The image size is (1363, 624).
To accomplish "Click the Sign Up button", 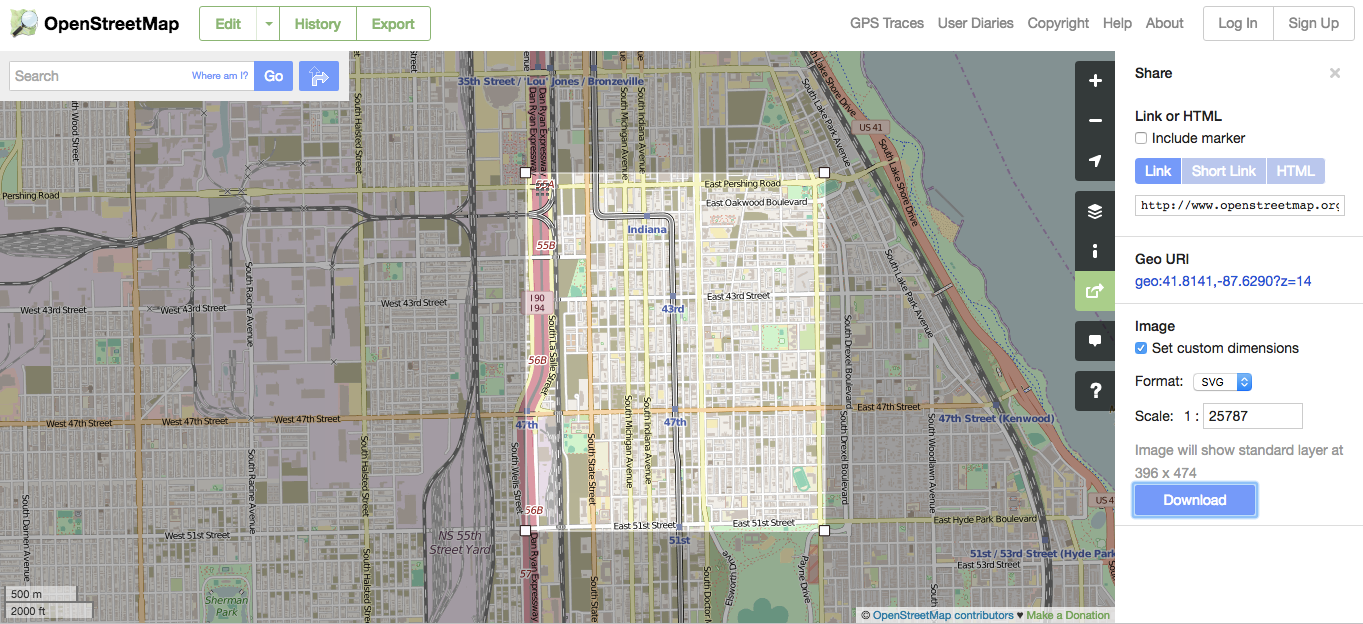I will click(x=1314, y=24).
